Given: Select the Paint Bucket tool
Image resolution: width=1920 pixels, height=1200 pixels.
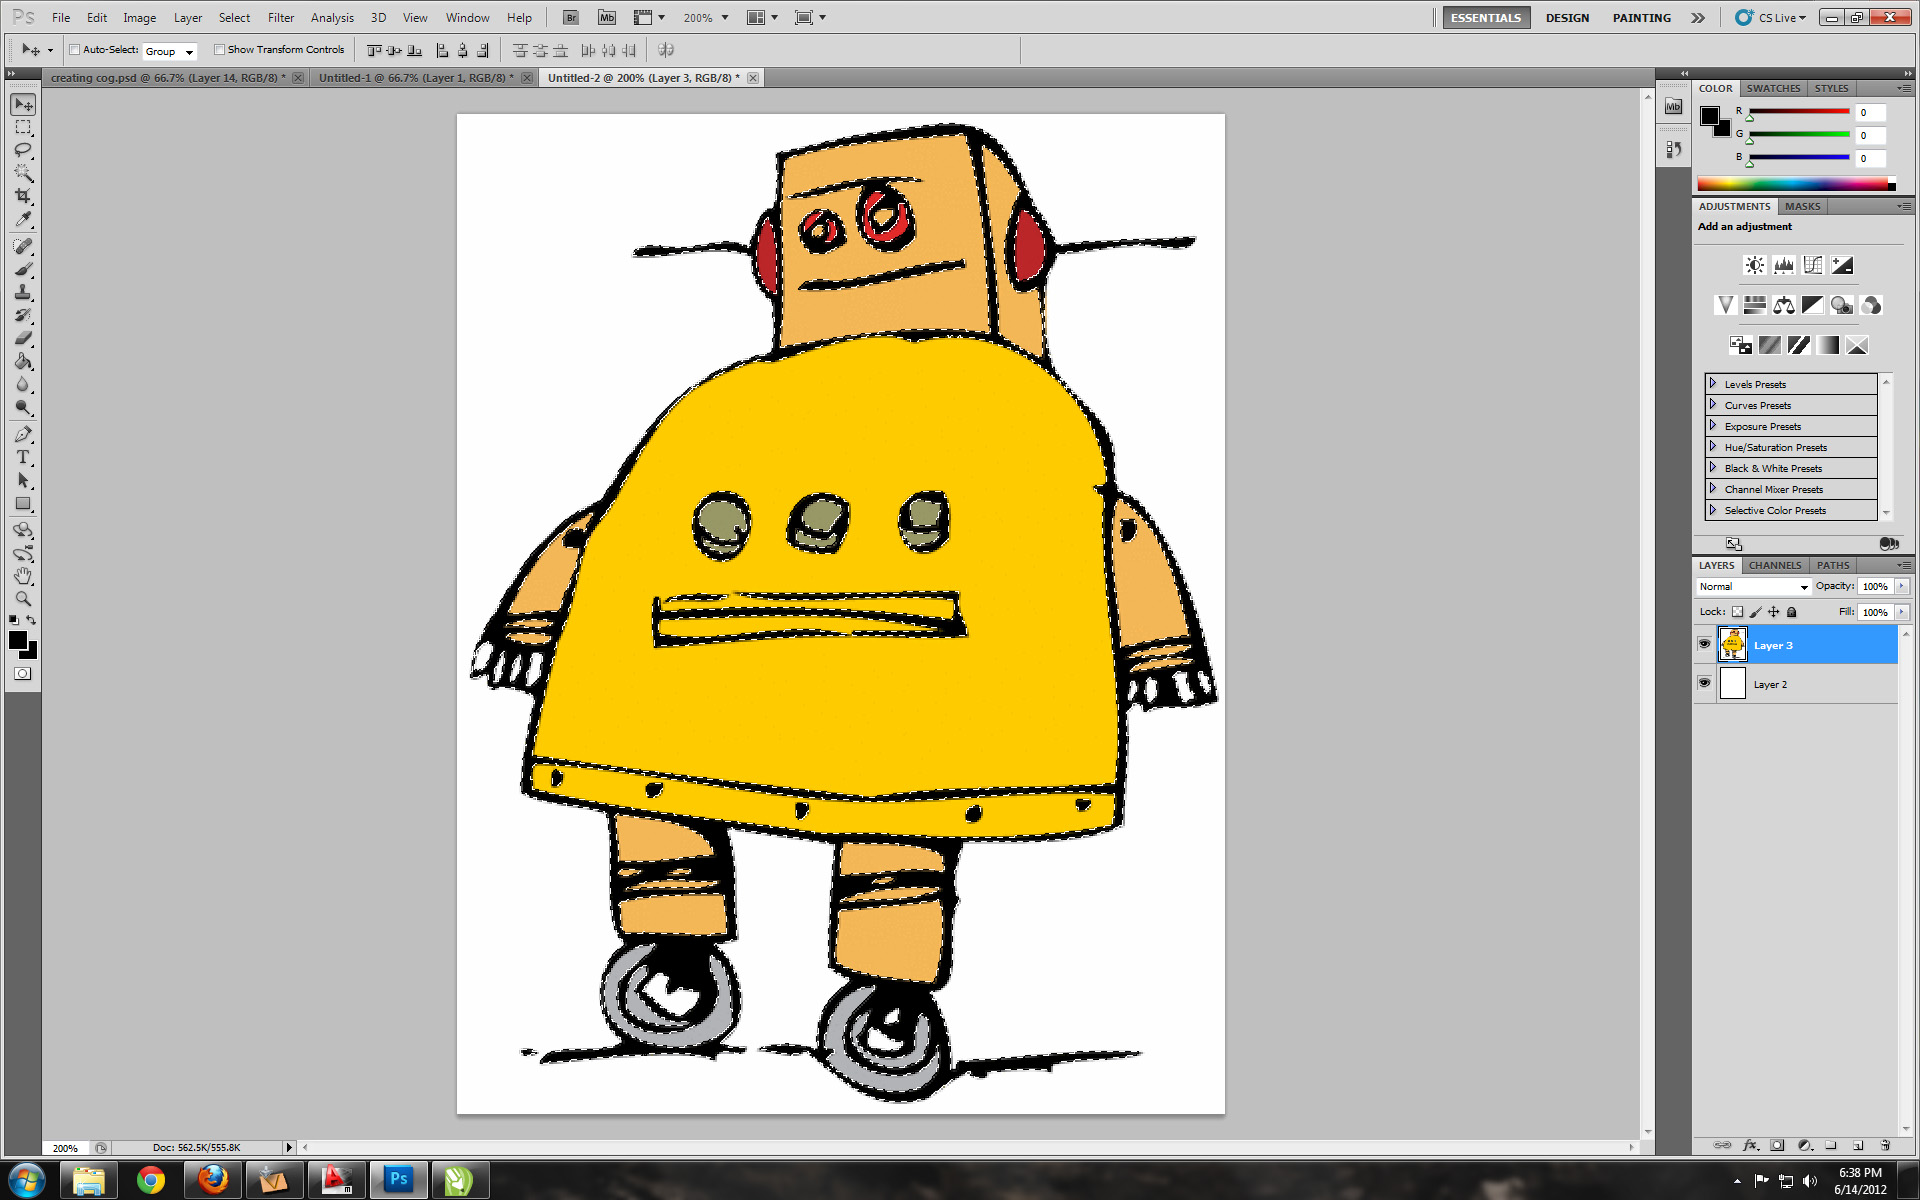Looking at the screenshot, I should pos(23,361).
